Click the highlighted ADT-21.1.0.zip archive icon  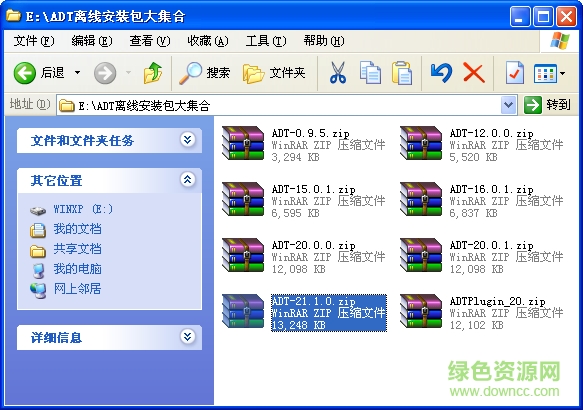(x=243, y=311)
